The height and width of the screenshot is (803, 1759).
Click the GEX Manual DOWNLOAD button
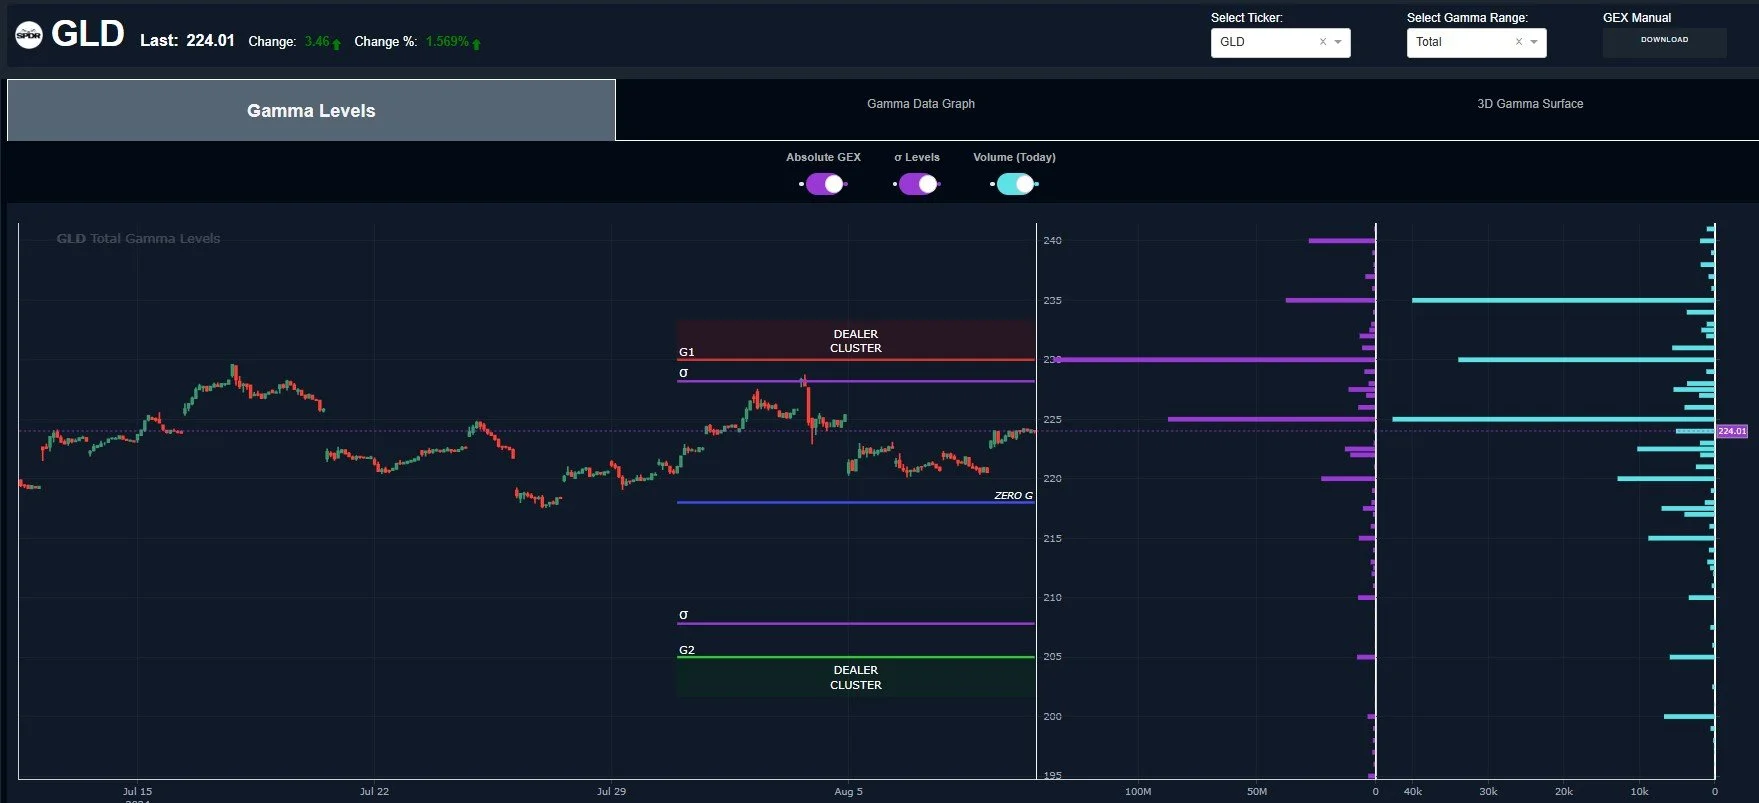click(x=1664, y=41)
